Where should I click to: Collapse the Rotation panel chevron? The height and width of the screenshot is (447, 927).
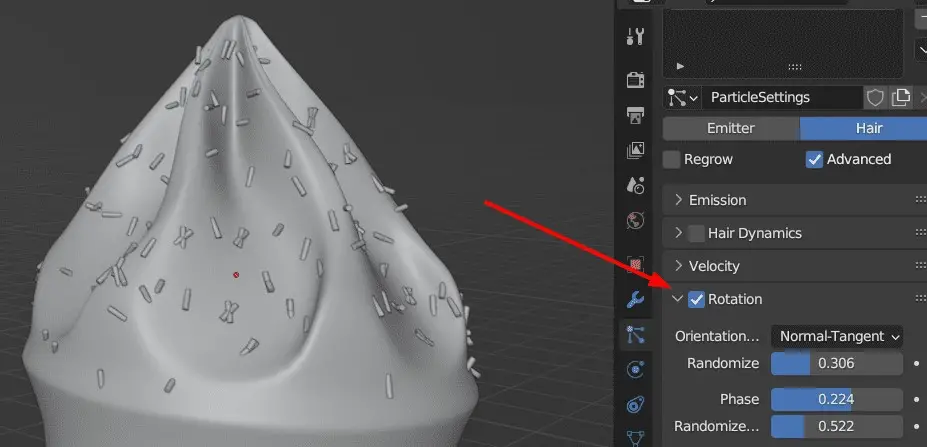click(x=678, y=299)
